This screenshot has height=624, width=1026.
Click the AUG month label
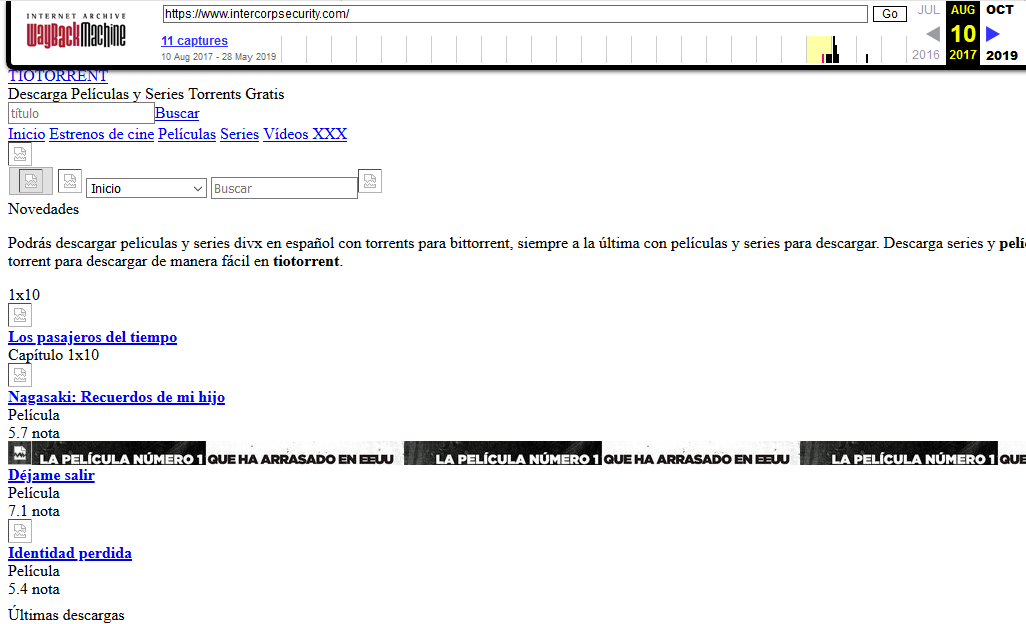tap(963, 10)
